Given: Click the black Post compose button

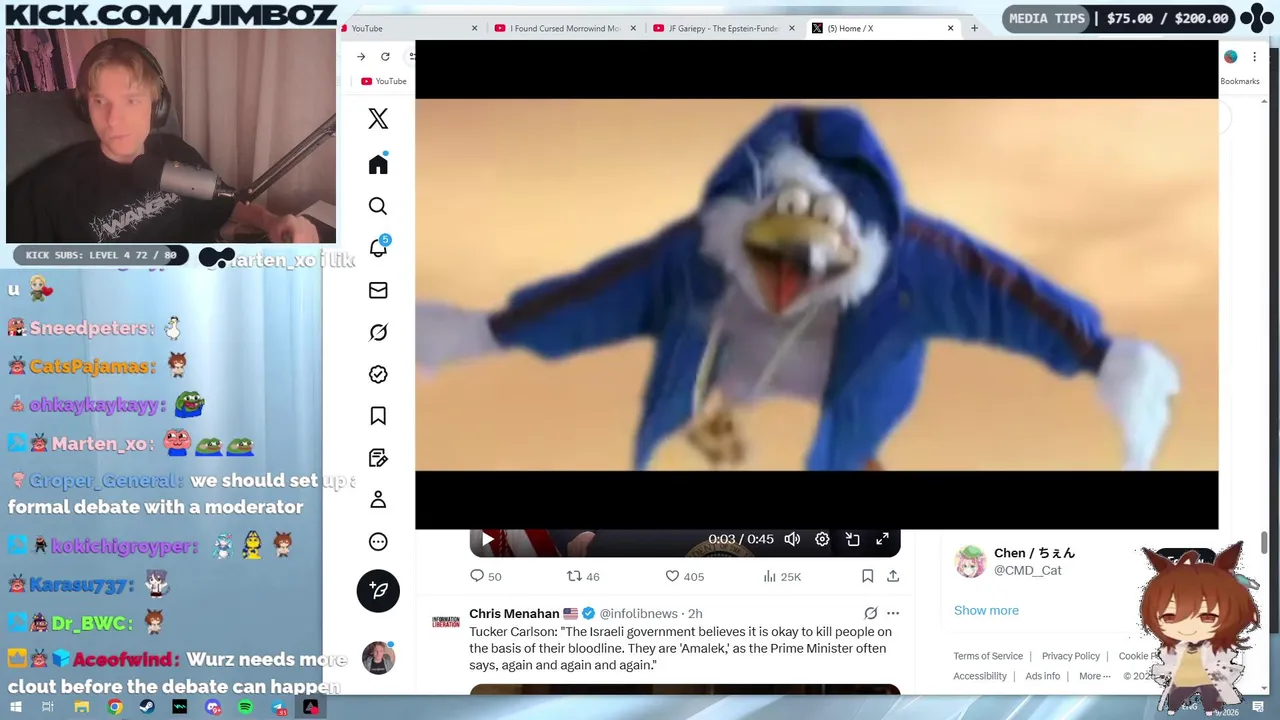Looking at the screenshot, I should click(x=378, y=590).
